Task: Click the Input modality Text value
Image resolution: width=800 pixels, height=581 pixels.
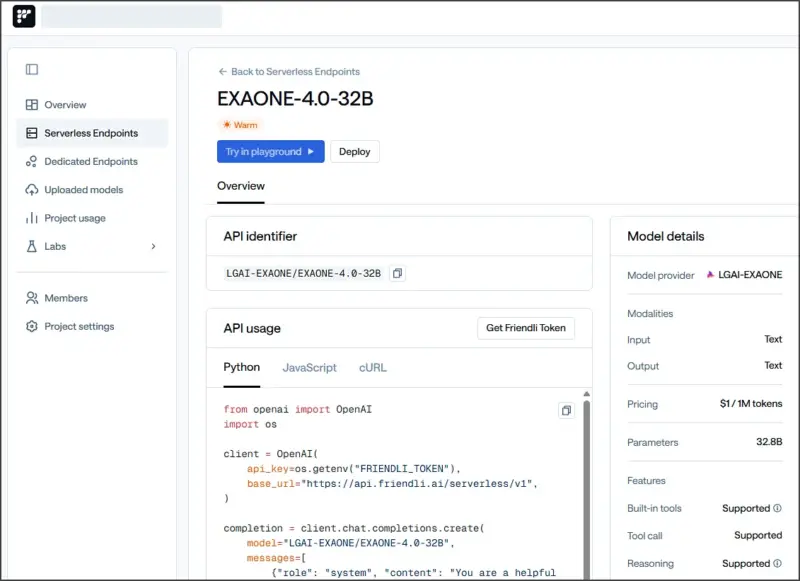Action: 773,339
